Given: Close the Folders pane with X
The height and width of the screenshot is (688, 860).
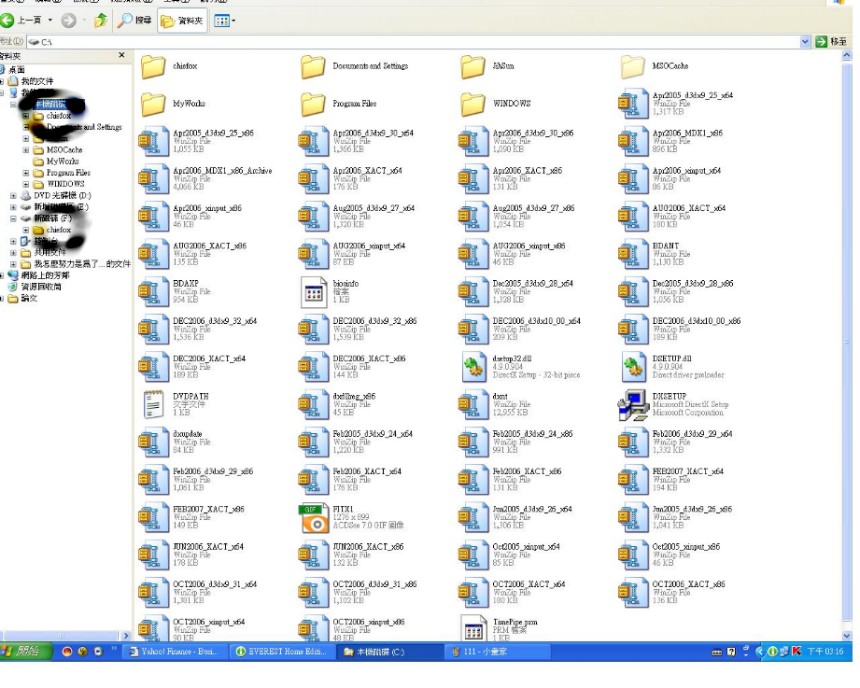Looking at the screenshot, I should (x=122, y=56).
